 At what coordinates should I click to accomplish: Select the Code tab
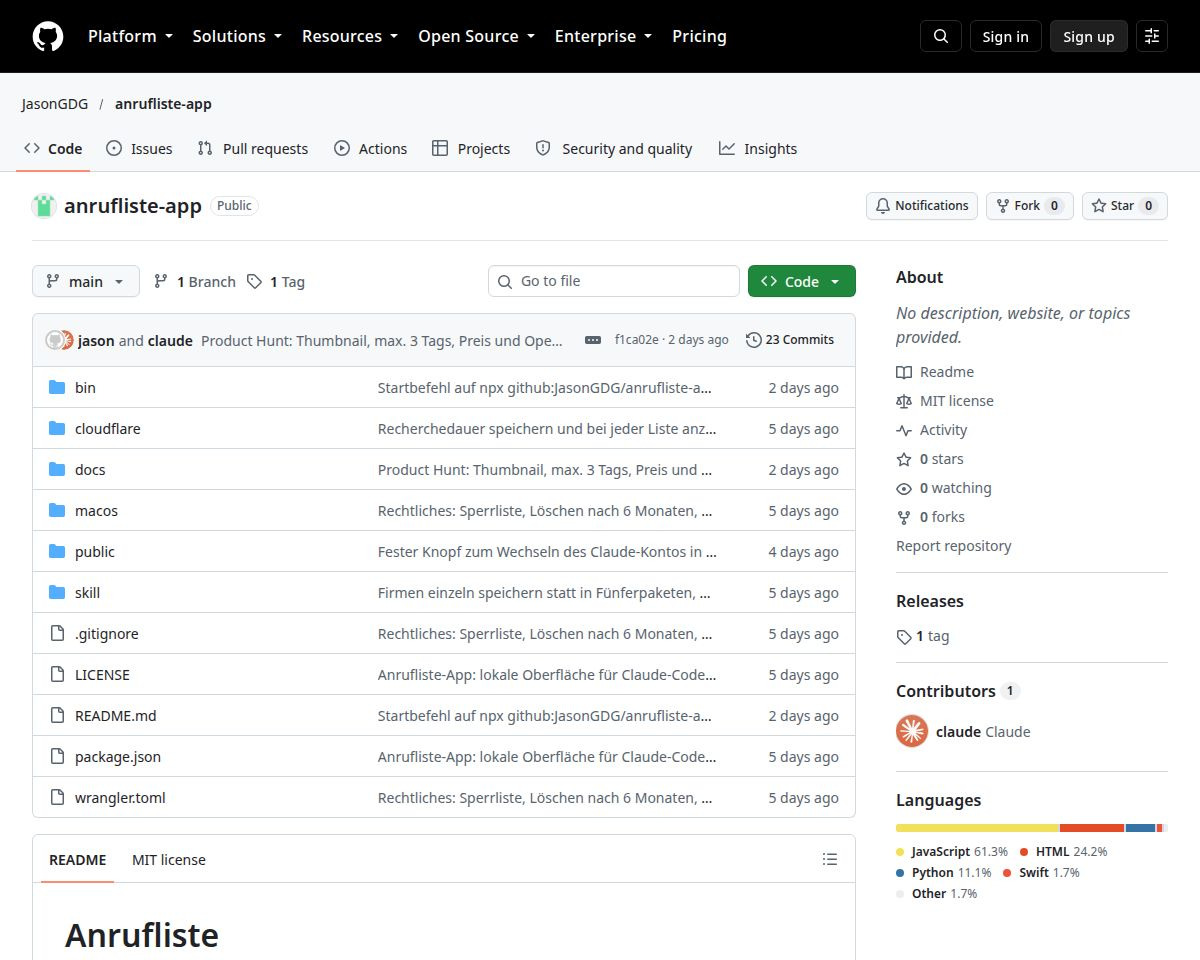pos(53,149)
